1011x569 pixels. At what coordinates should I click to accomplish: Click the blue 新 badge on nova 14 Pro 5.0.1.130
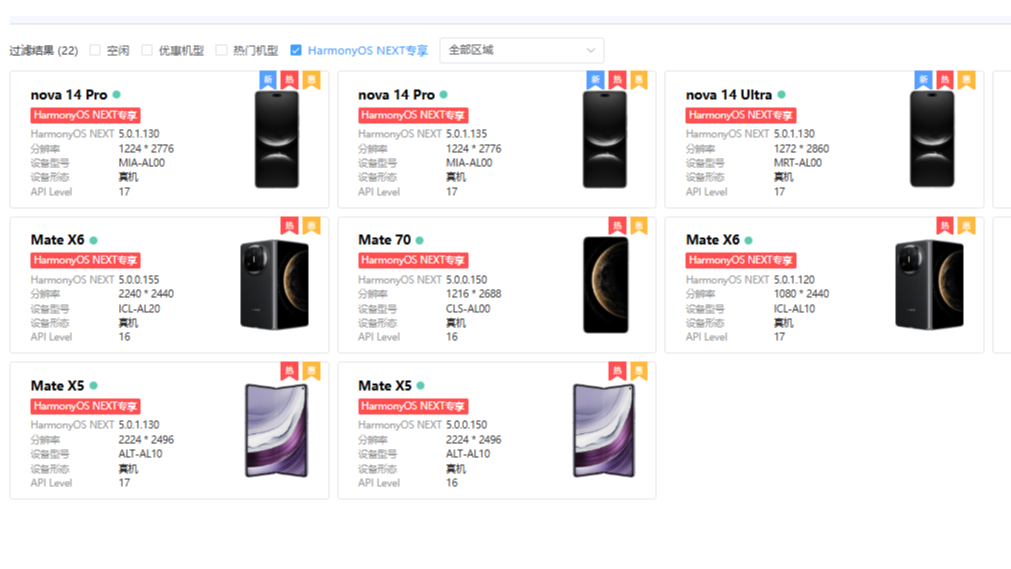268,79
